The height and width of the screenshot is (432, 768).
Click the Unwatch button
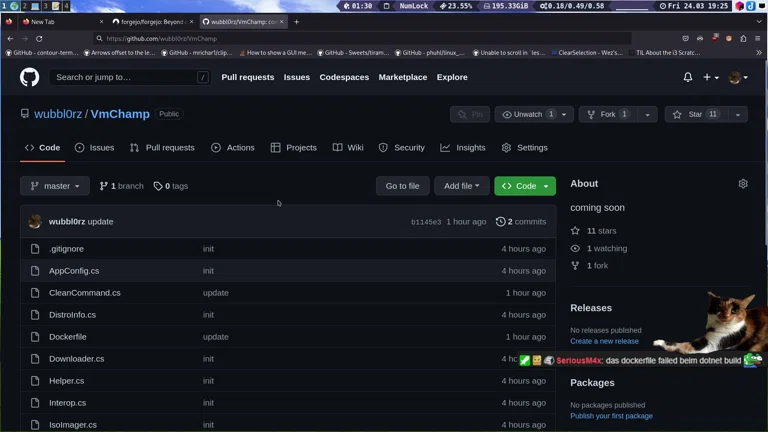tap(528, 114)
